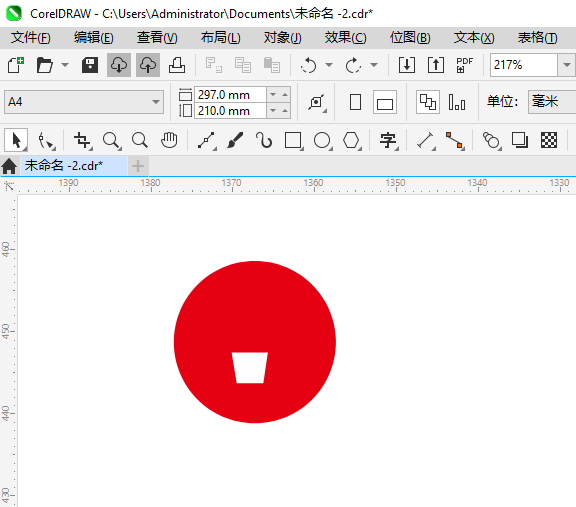This screenshot has height=507, width=576.
Task: Open the Undo history dropdown arrow
Action: coord(329,65)
